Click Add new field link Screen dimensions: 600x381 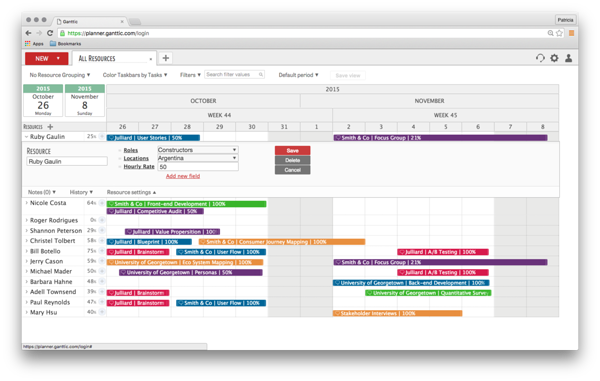[183, 176]
